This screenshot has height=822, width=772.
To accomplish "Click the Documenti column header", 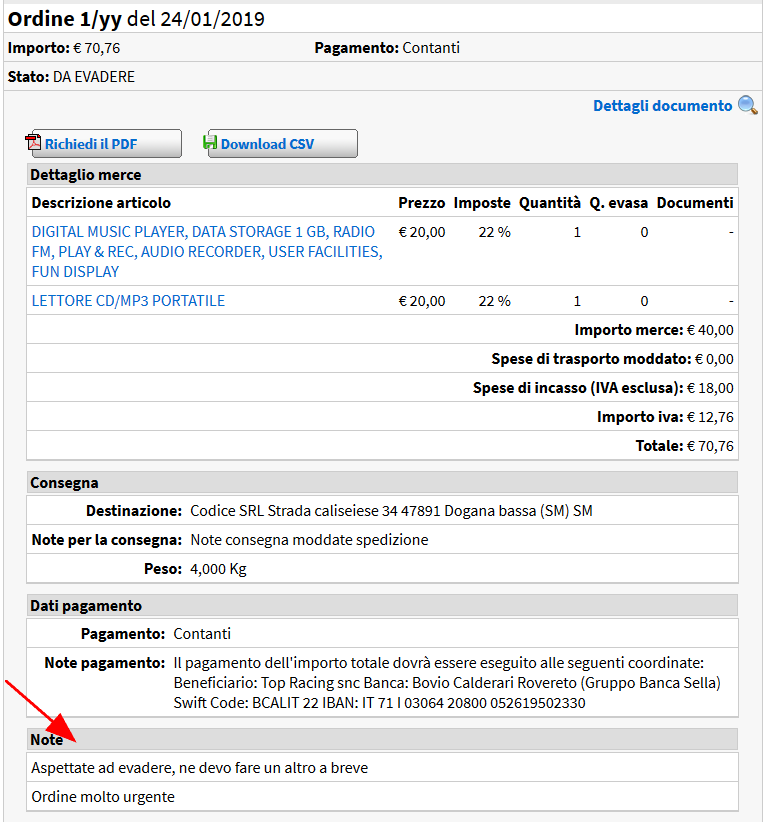I will pos(695,203).
